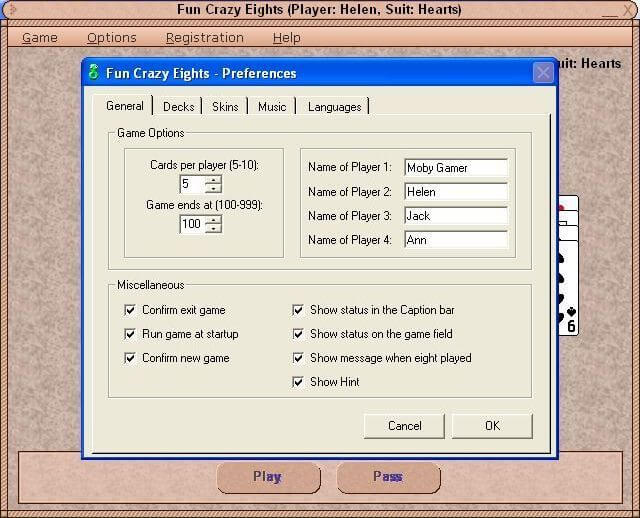The width and height of the screenshot is (640, 518).
Task: Go to the Languages tab
Action: pyautogui.click(x=334, y=107)
